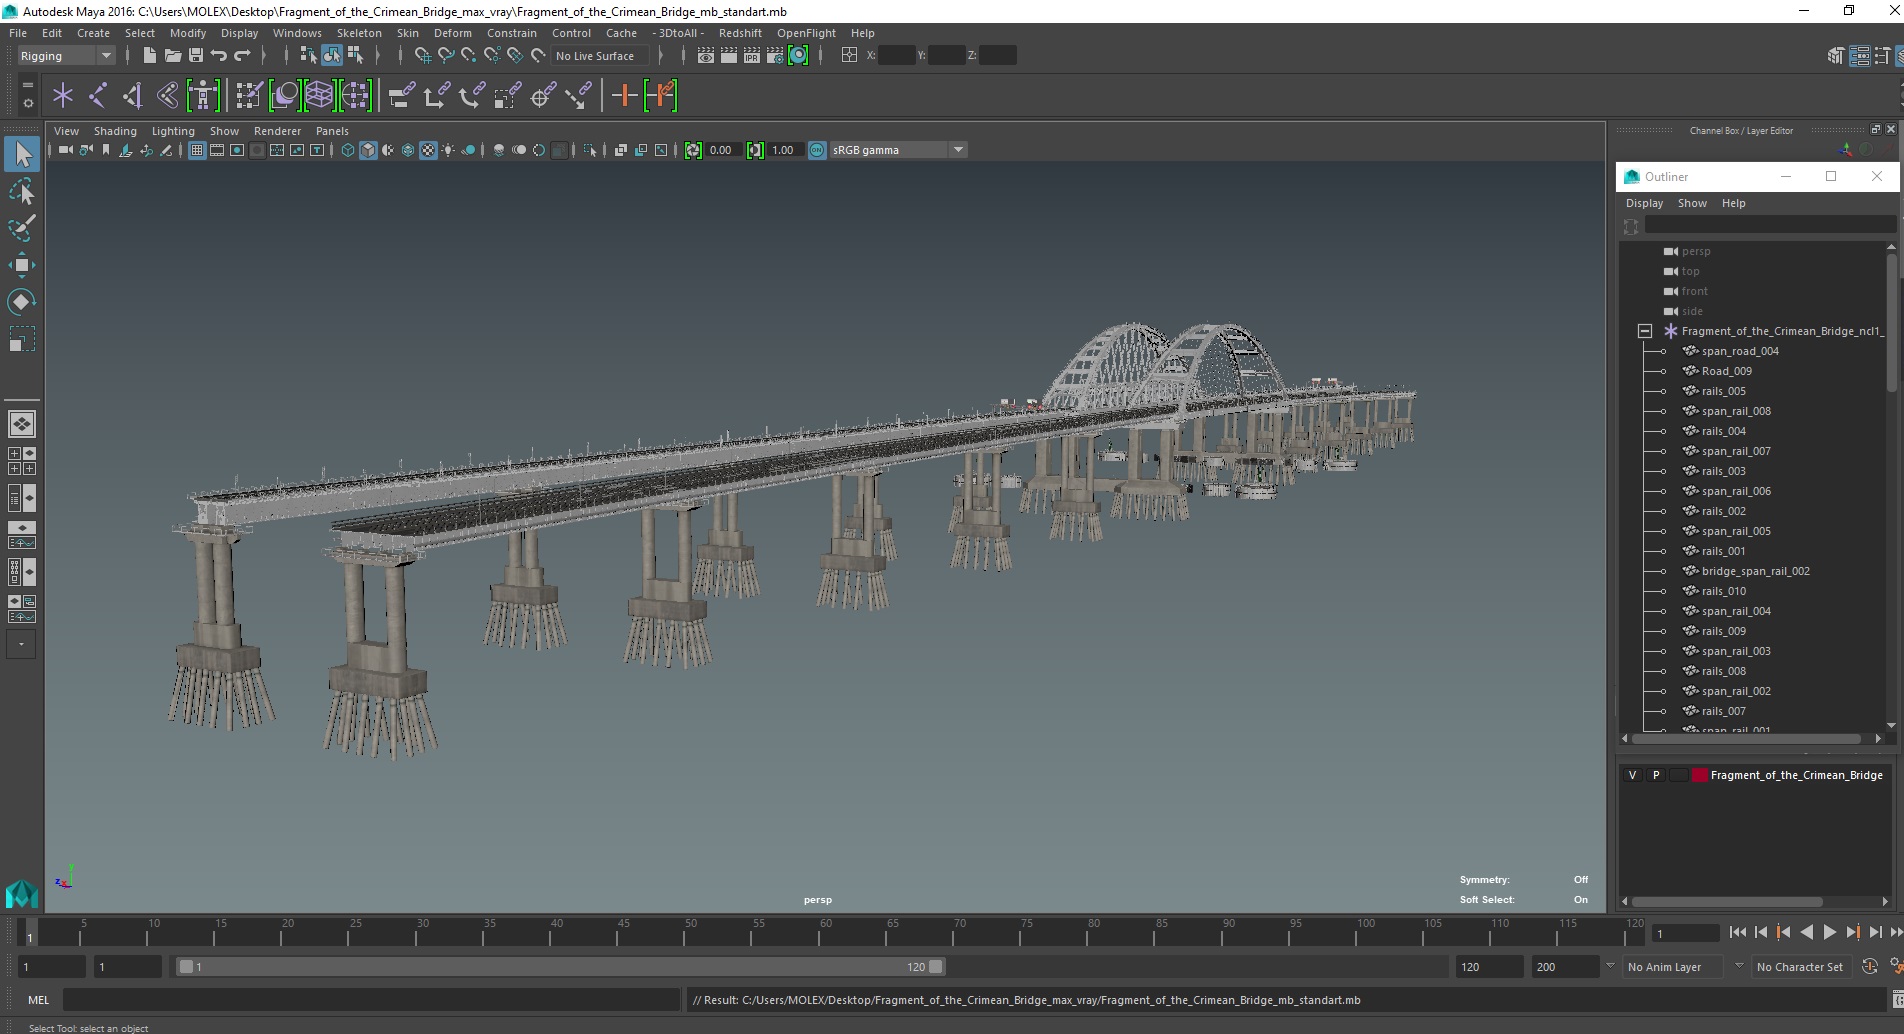Screen dimensions: 1904x1034
Task: Toggle layer visibility V box
Action: point(1633,775)
